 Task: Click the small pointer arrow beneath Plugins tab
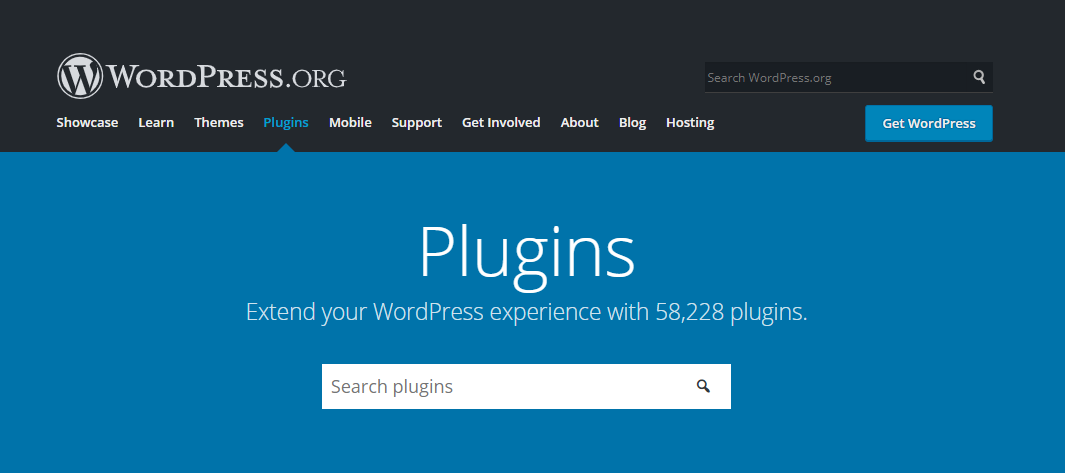tap(286, 148)
